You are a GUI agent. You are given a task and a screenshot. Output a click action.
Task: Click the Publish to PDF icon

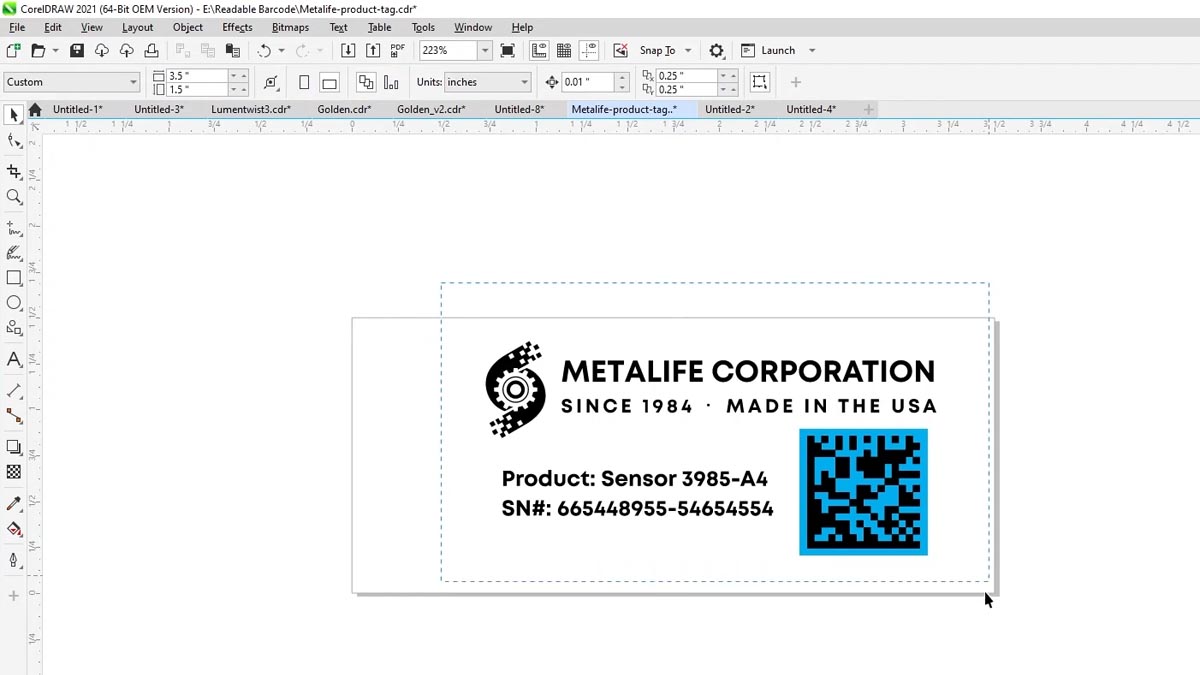click(397, 50)
